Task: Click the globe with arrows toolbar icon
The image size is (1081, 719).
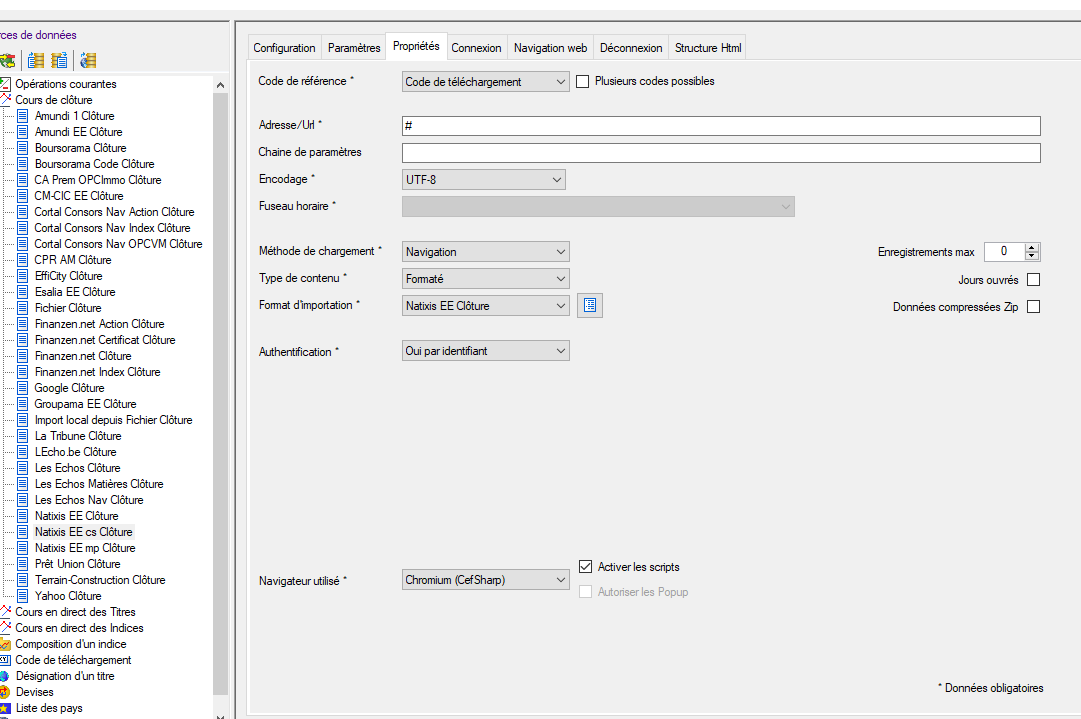Action: (x=8, y=60)
